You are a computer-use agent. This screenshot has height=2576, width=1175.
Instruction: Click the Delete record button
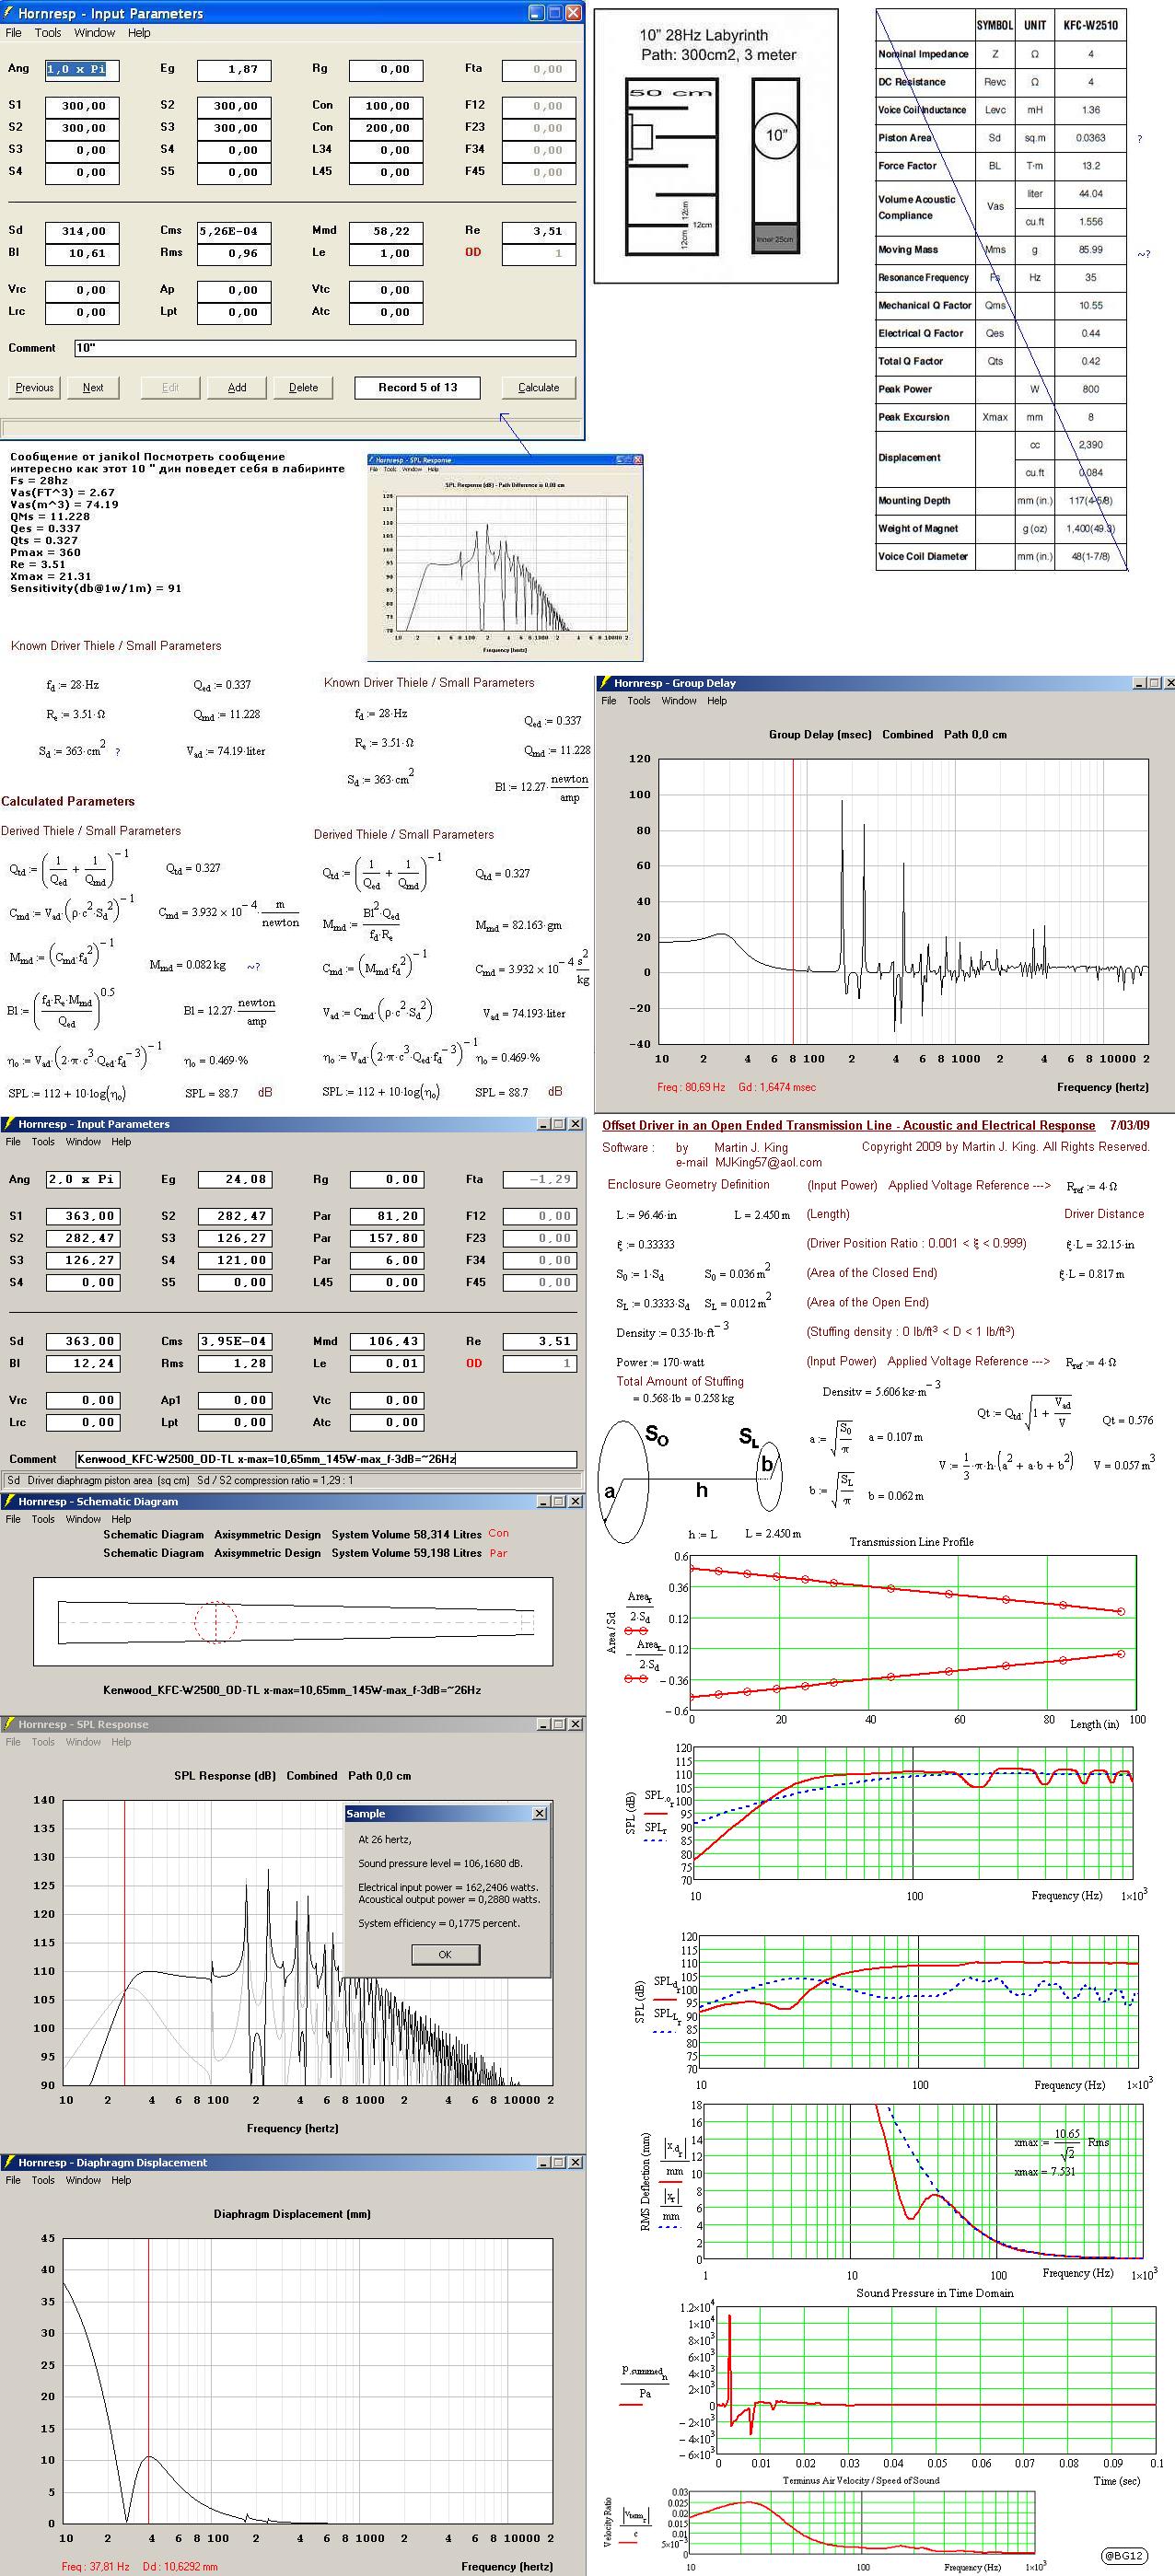304,388
